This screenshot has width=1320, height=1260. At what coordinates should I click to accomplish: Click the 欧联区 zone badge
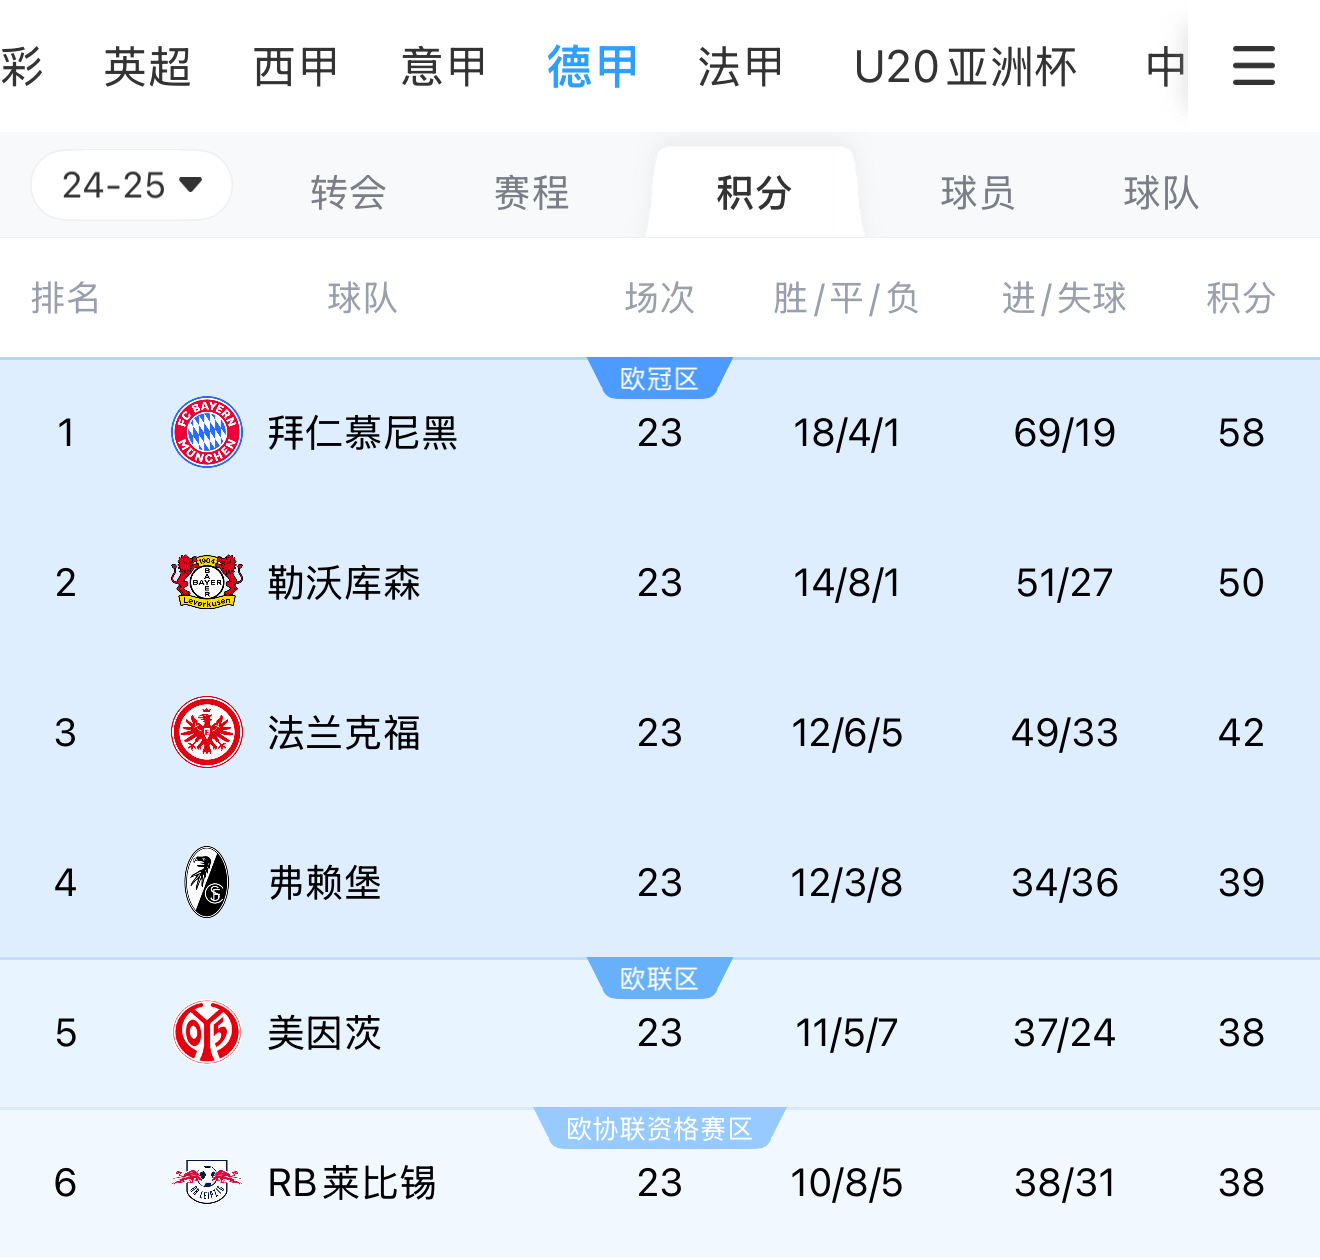pyautogui.click(x=660, y=979)
